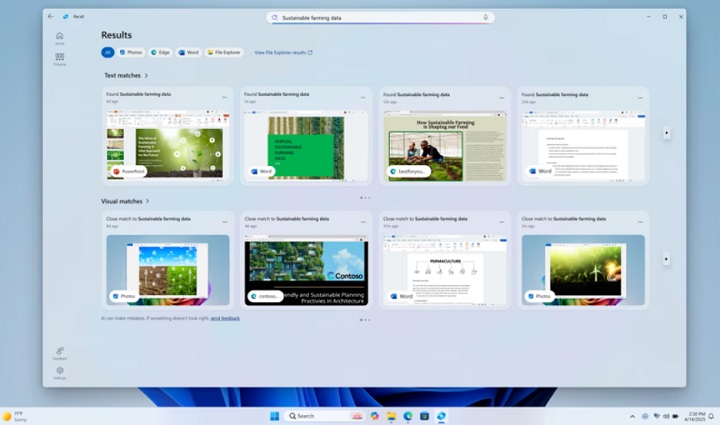
Task: Open the clock showing 2:30 PM
Action: 694,416
